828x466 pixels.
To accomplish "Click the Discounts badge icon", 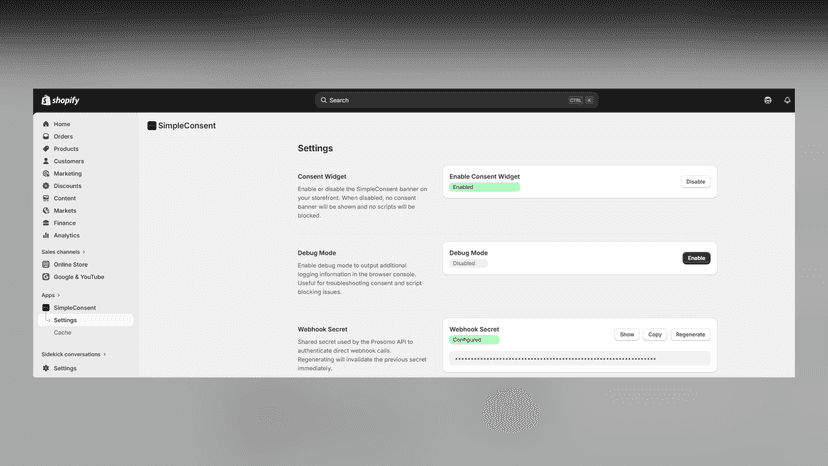I will (46, 186).
